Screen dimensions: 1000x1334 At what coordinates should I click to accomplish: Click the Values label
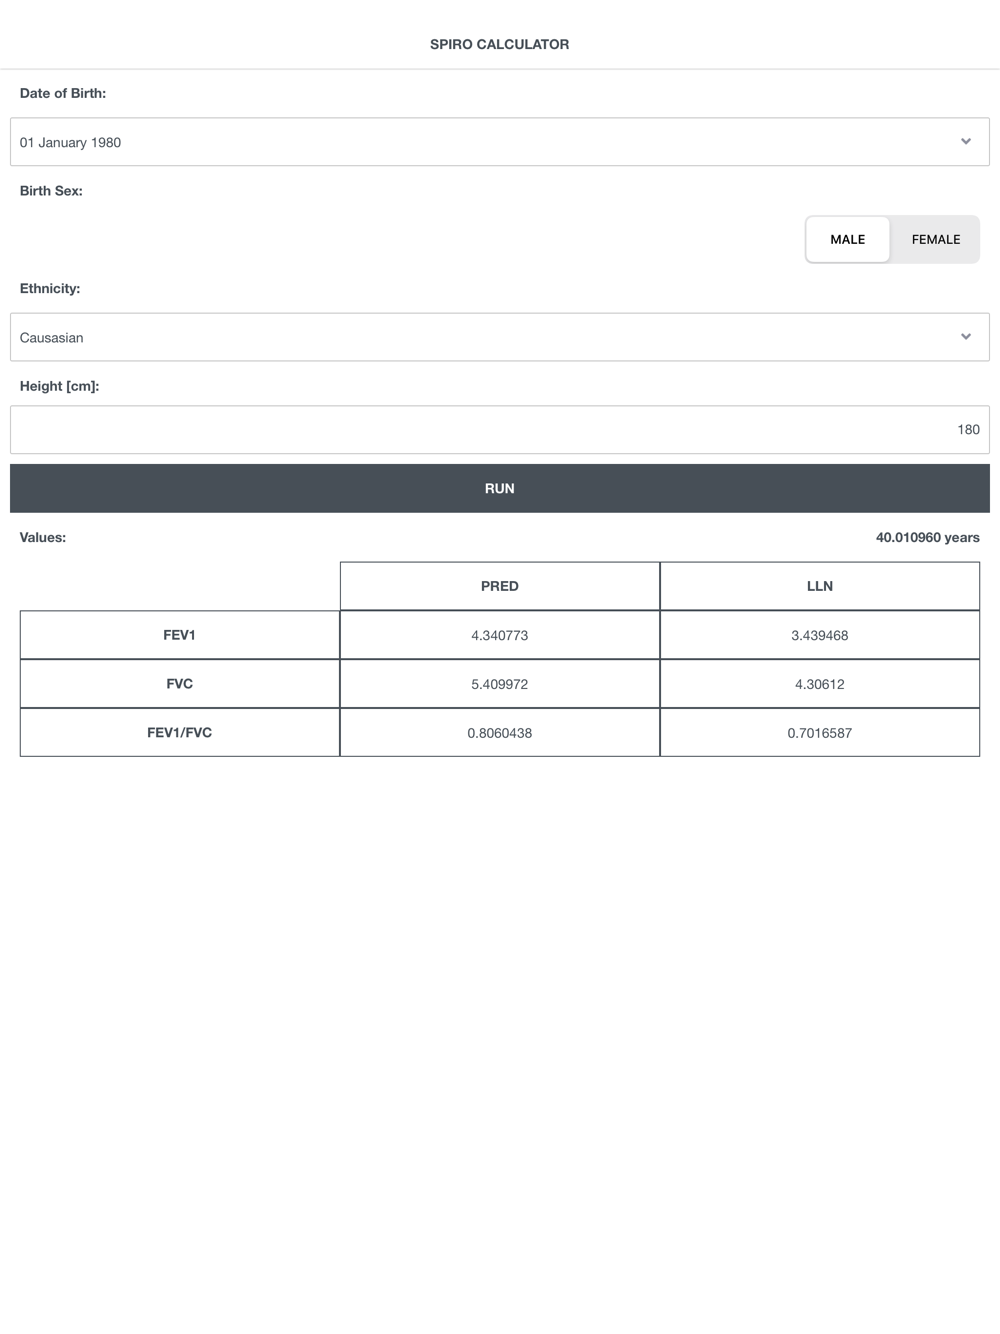(43, 538)
